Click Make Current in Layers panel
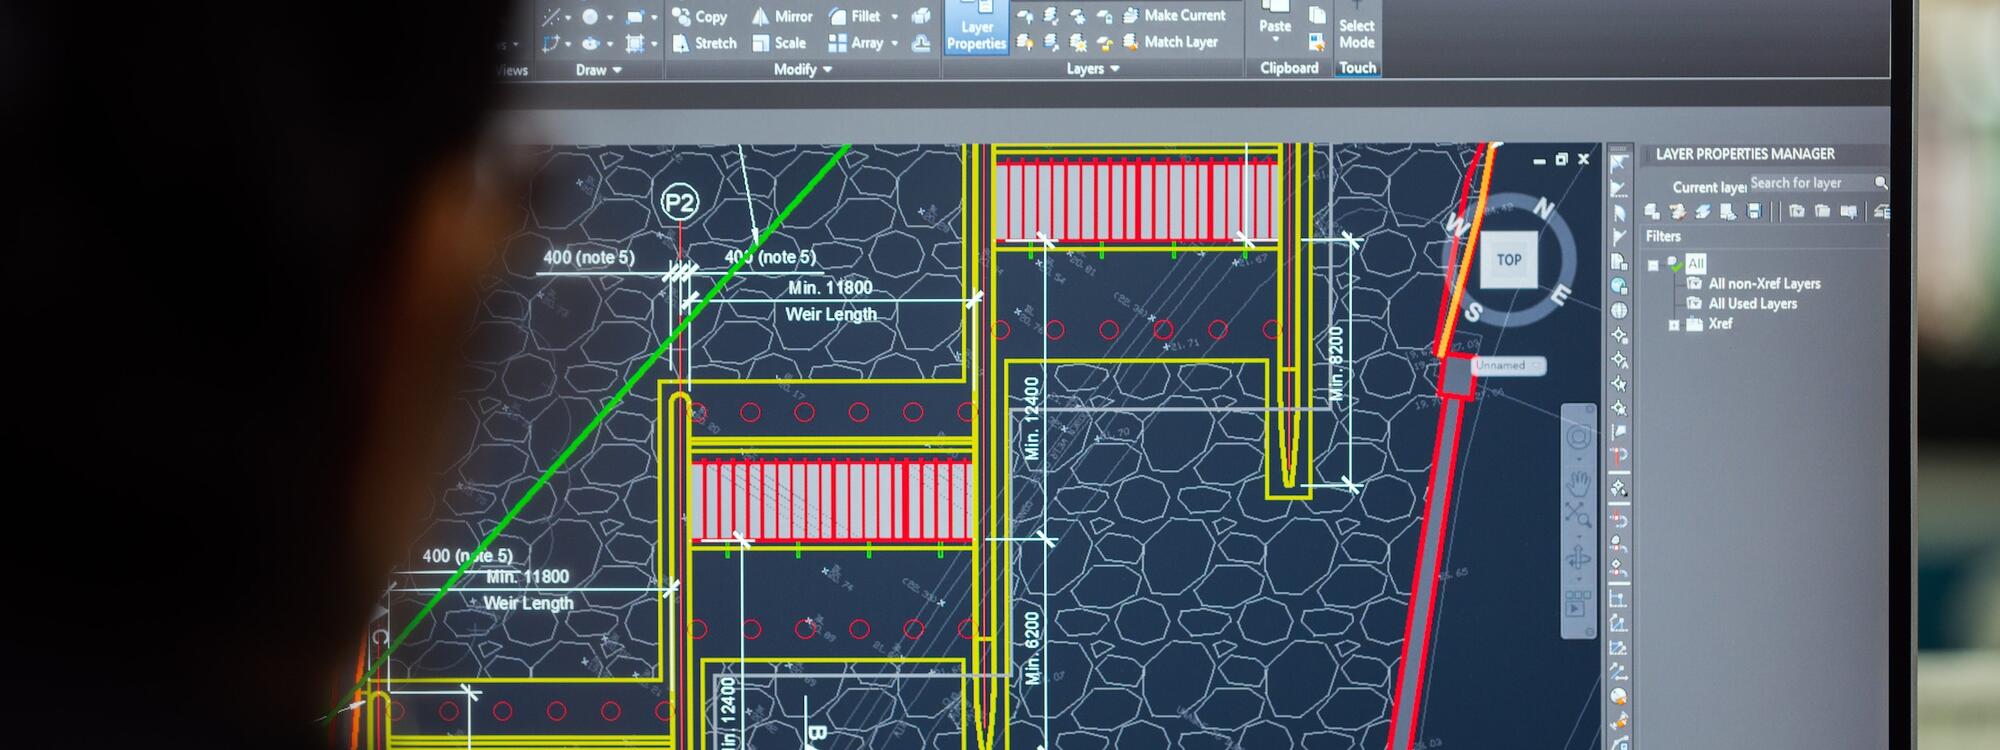 [1174, 15]
